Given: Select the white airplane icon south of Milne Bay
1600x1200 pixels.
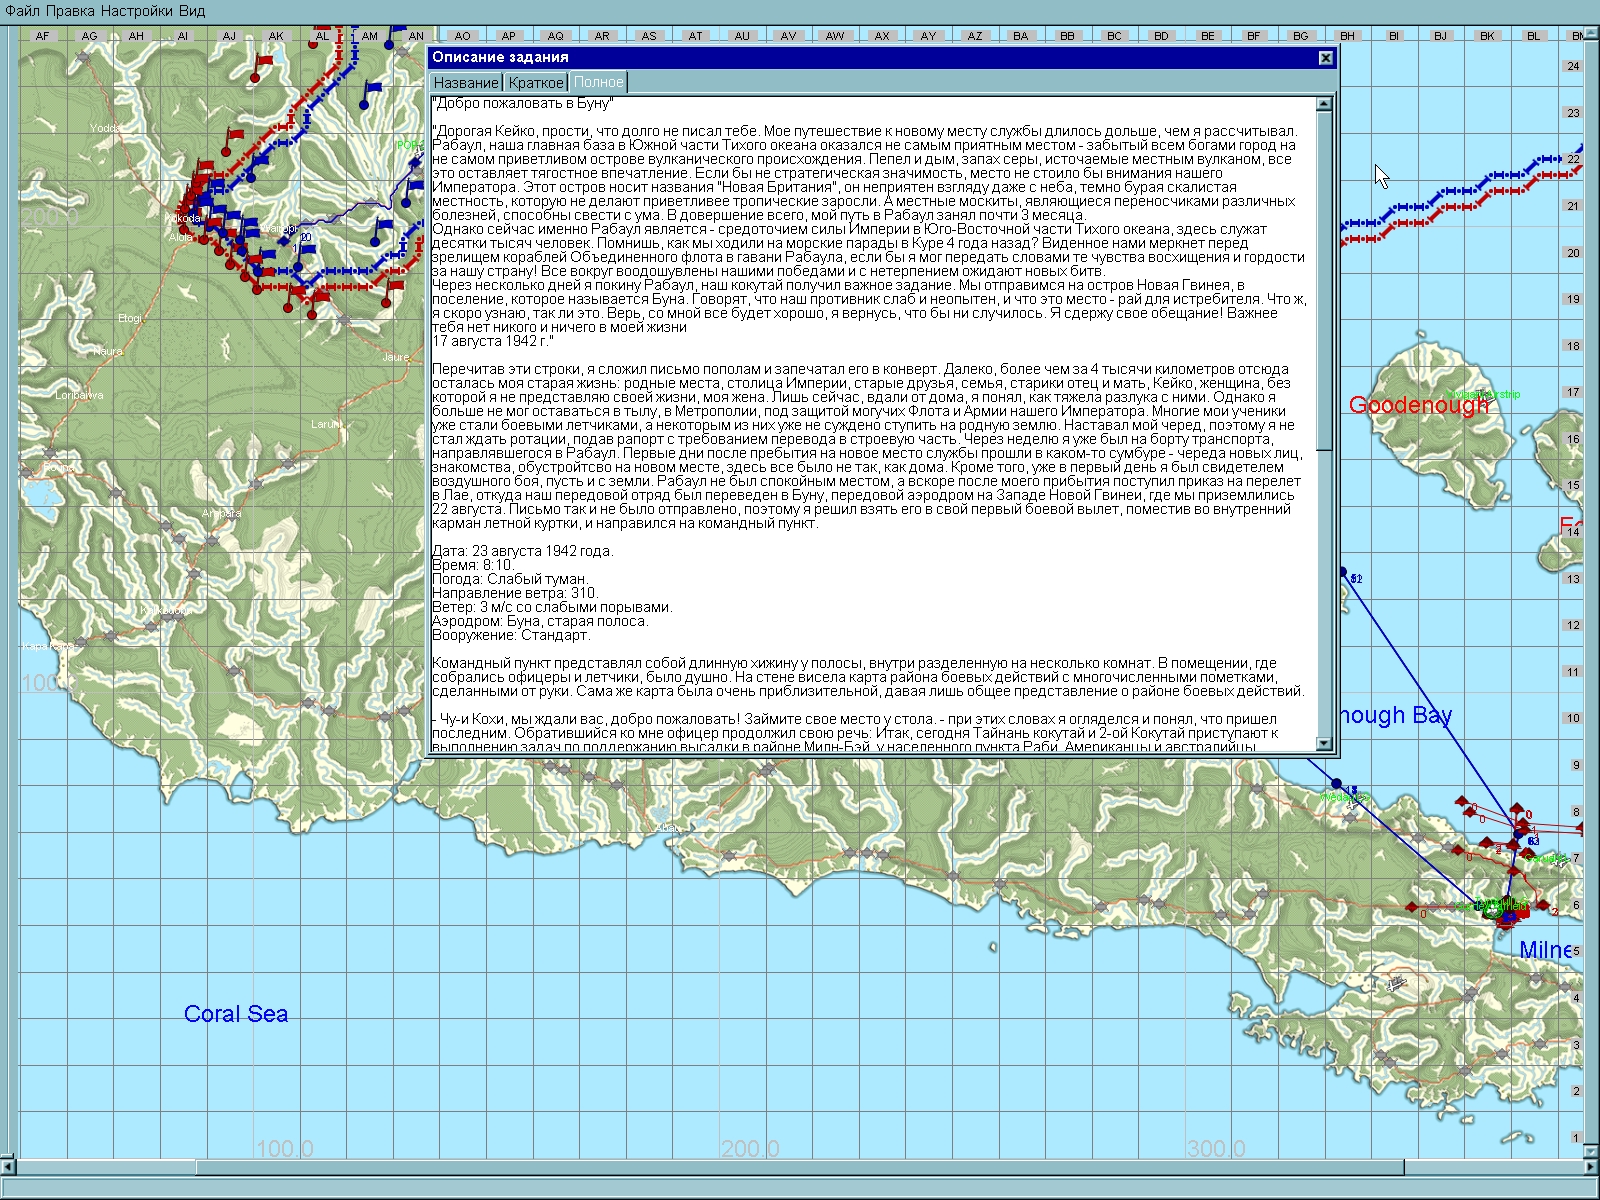Looking at the screenshot, I should coord(1396,984).
